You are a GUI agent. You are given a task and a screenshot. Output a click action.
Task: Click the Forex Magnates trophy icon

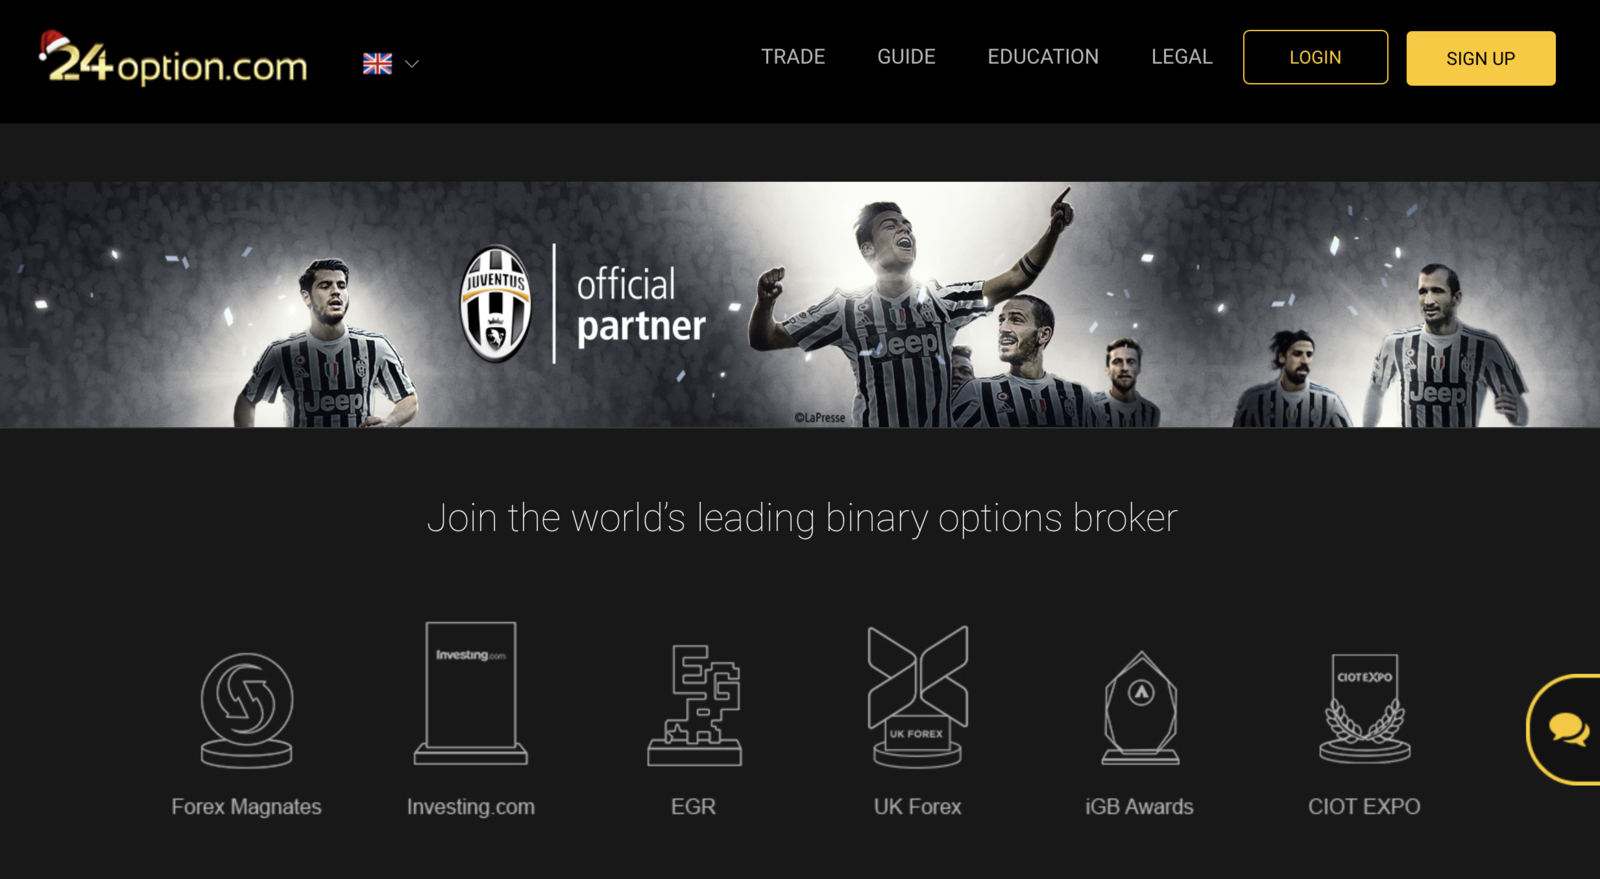tap(247, 710)
